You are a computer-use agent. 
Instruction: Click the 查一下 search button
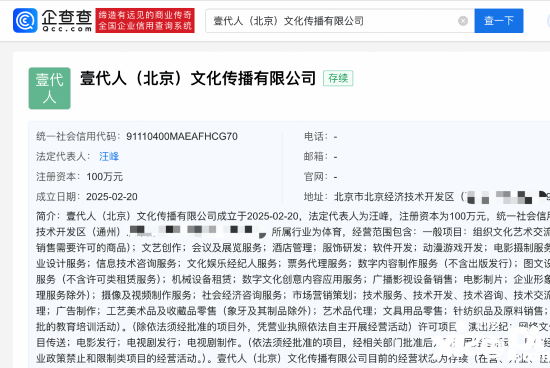click(499, 21)
